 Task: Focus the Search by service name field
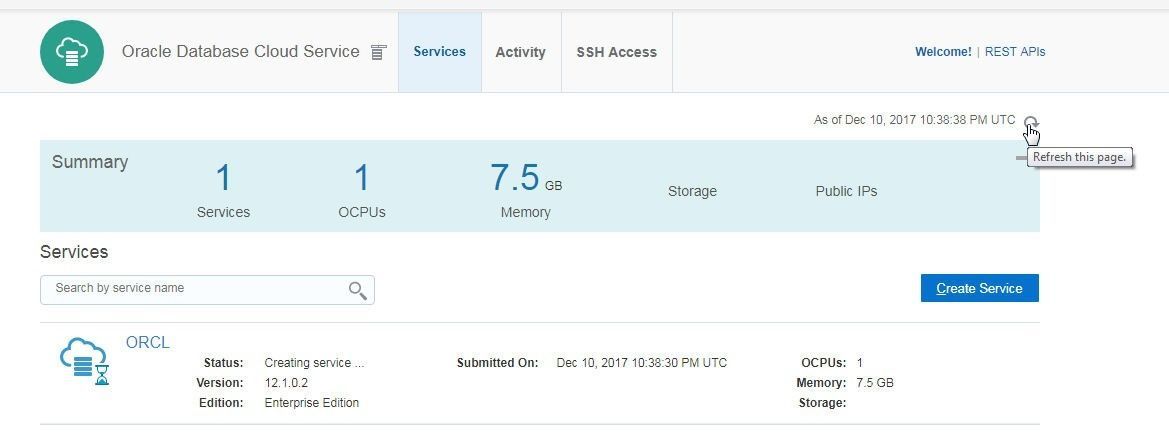pos(207,290)
